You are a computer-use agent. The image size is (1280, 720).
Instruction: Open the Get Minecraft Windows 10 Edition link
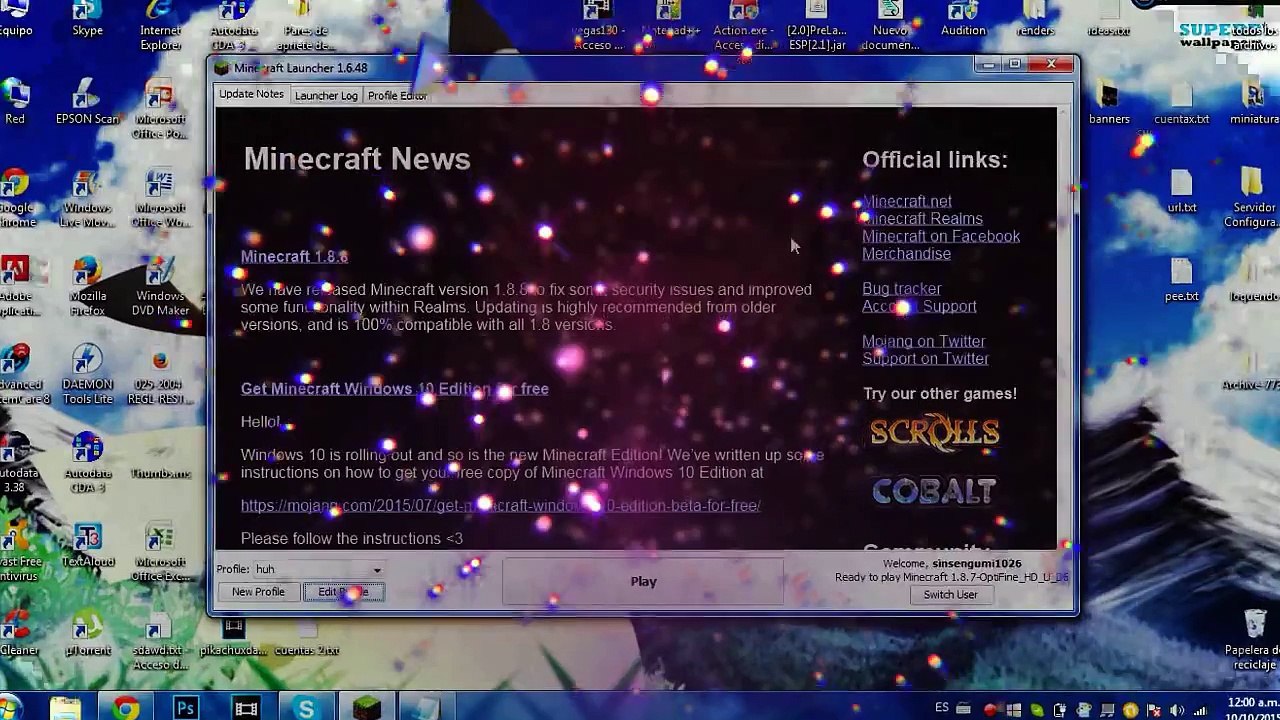pos(394,389)
